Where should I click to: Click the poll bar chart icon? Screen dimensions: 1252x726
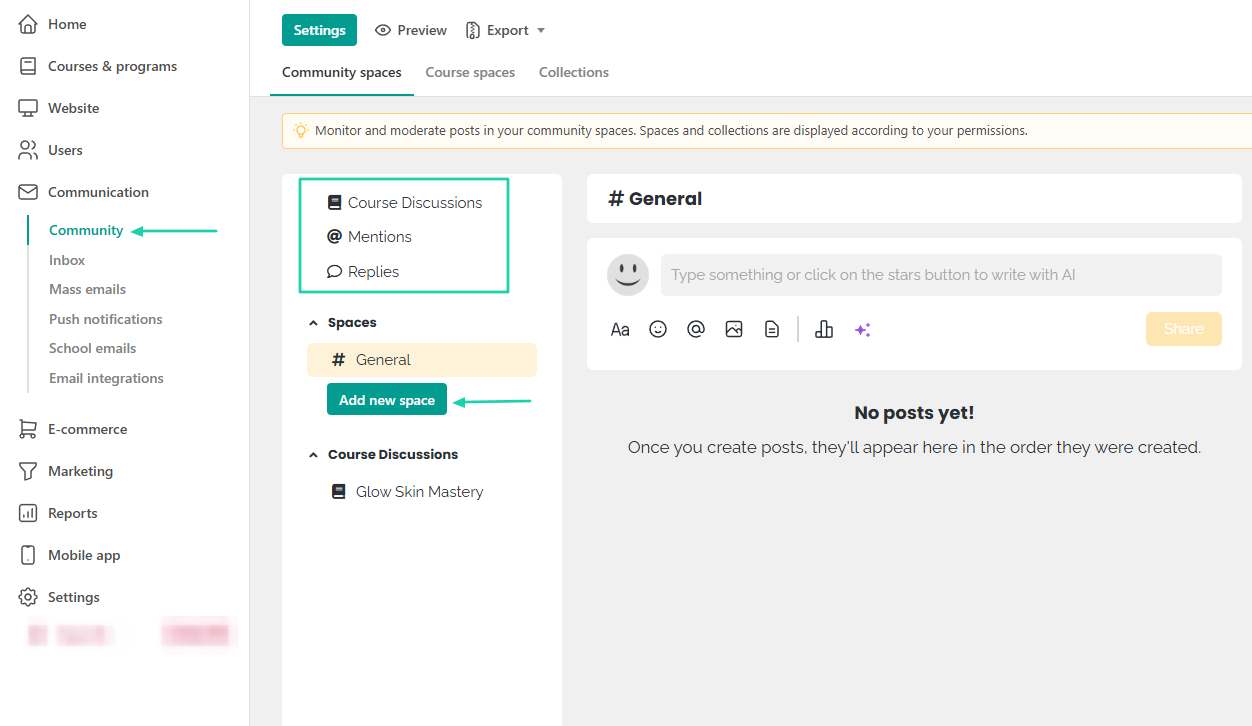pos(824,329)
